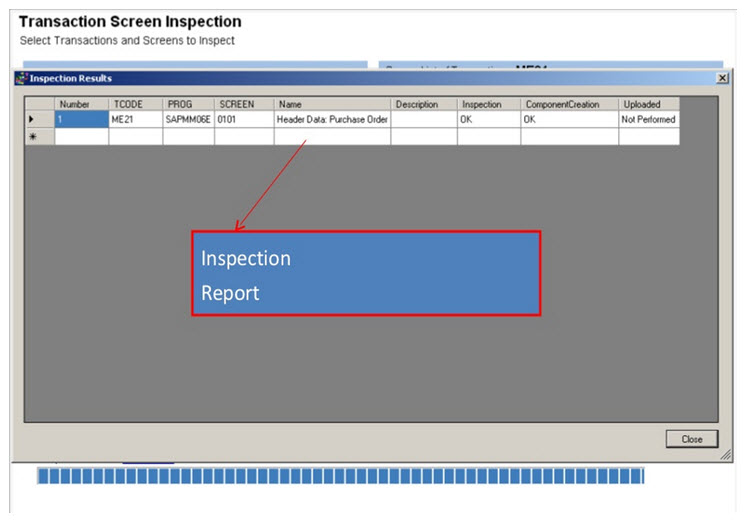This screenshot has width=747, height=520.
Task: Select the highlighted Number cell containing 1
Action: [82, 119]
